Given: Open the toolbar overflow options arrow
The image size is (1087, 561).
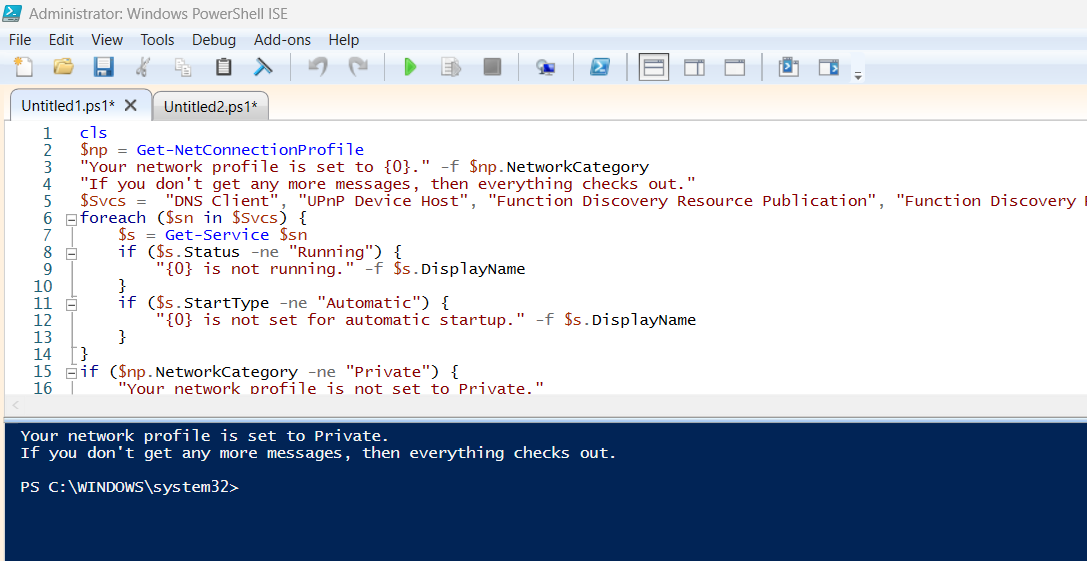Looking at the screenshot, I should click(858, 75).
